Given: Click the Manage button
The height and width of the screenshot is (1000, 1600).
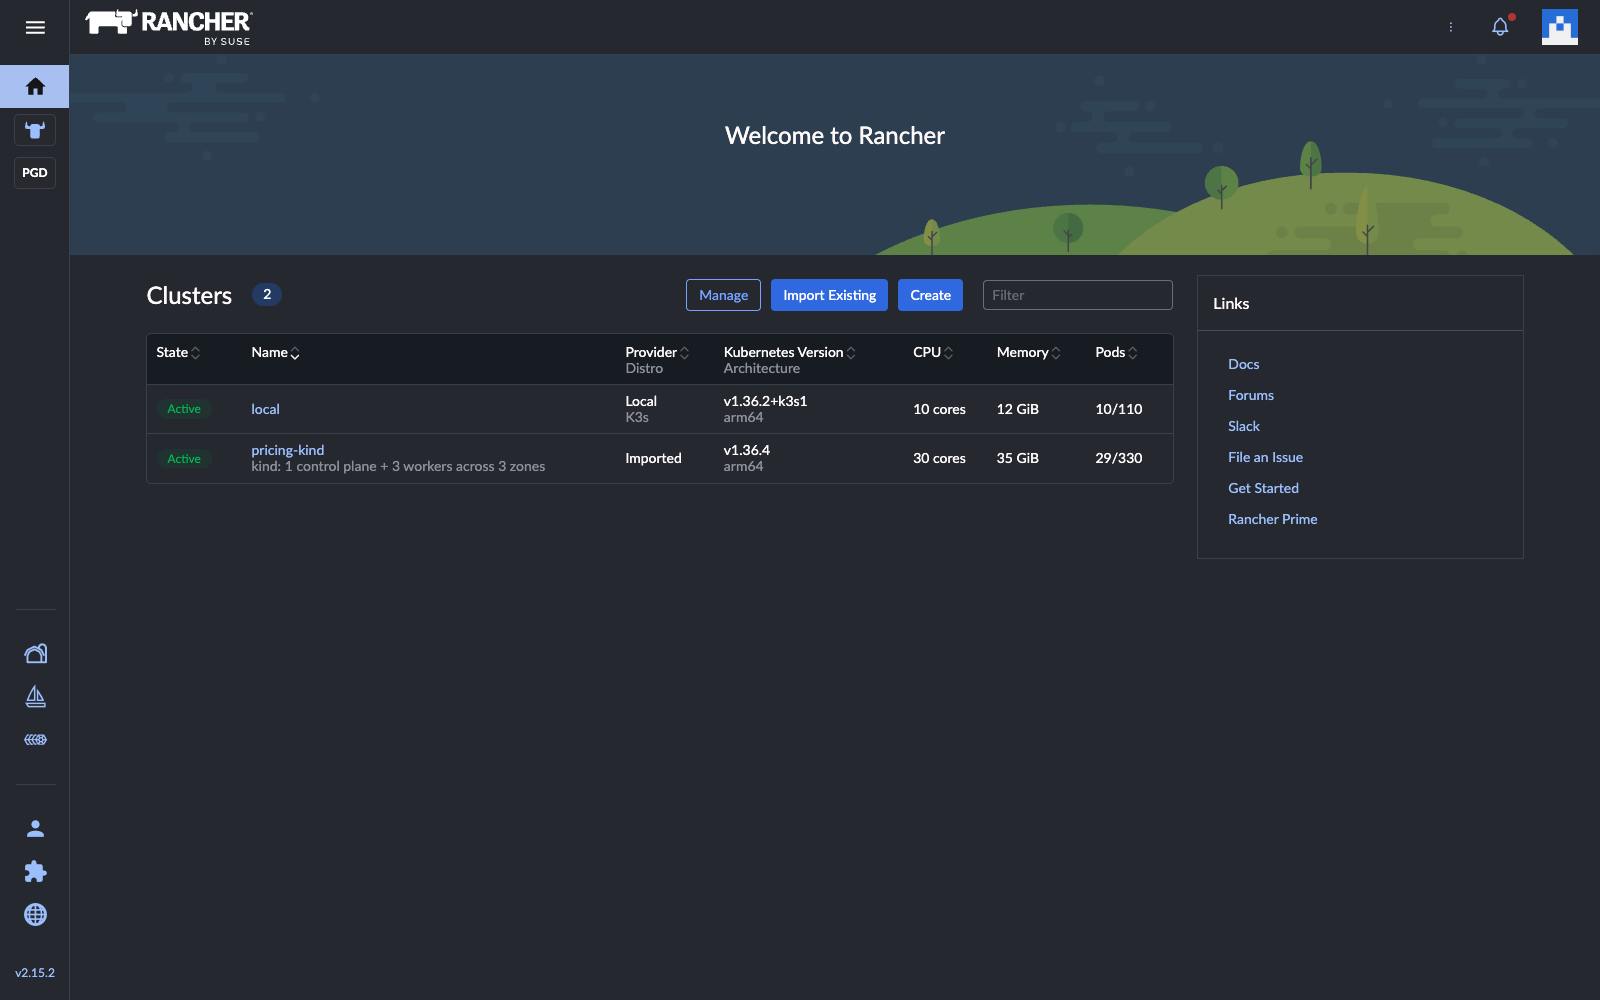Looking at the screenshot, I should [x=723, y=295].
